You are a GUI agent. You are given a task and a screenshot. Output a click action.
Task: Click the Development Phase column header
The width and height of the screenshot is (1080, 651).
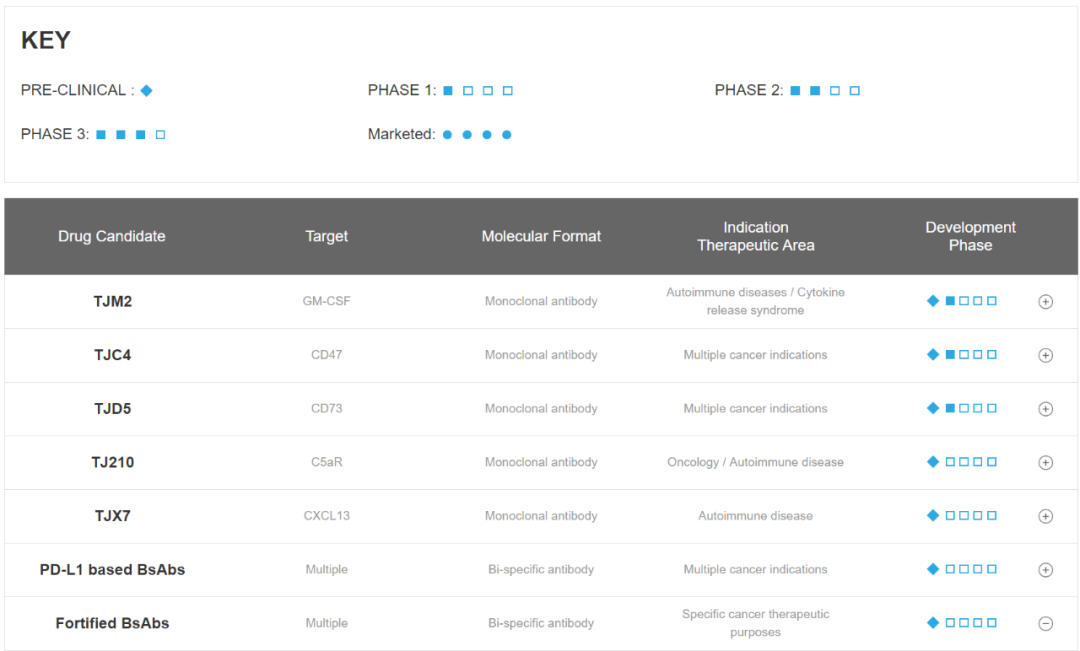(970, 237)
